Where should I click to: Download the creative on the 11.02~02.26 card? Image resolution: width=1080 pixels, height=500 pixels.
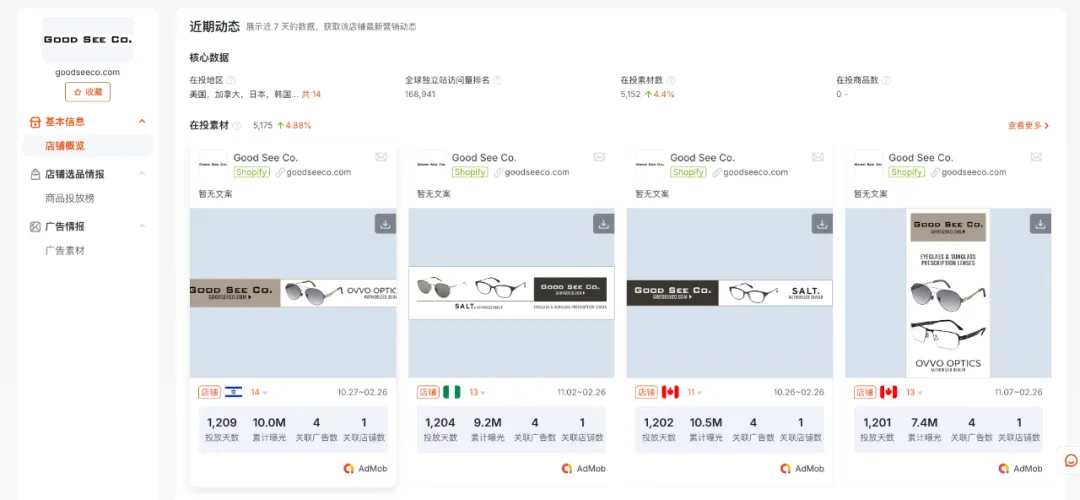click(x=603, y=224)
